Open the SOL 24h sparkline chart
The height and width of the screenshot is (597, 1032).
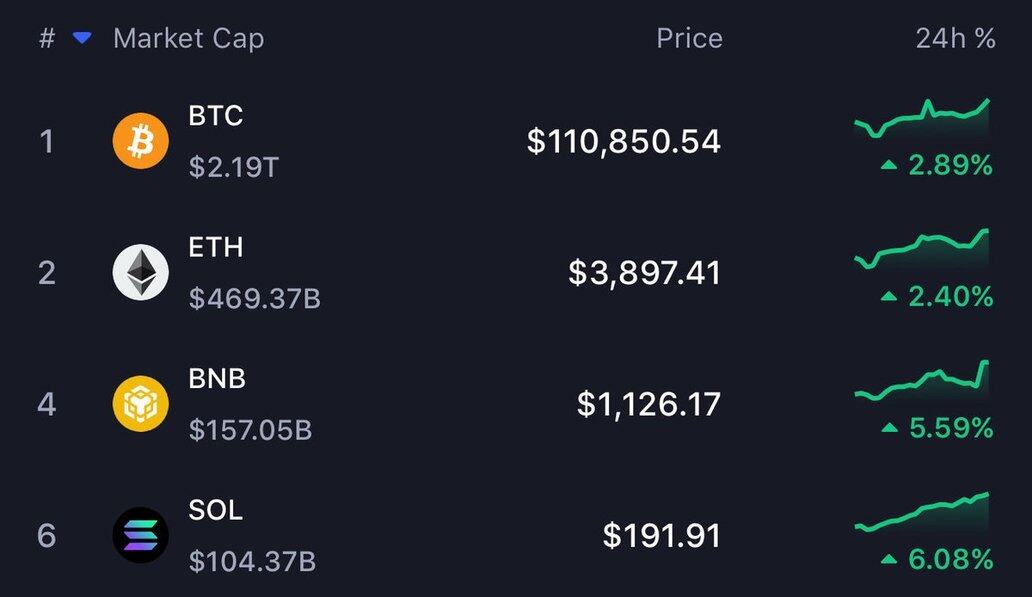click(x=922, y=514)
